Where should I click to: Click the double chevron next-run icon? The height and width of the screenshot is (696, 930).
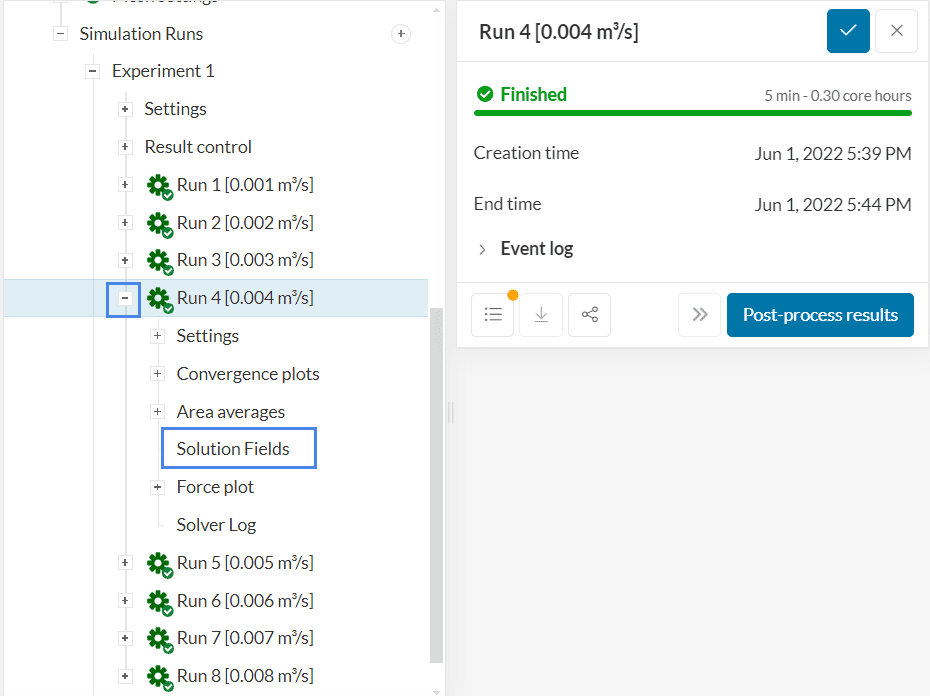click(699, 315)
